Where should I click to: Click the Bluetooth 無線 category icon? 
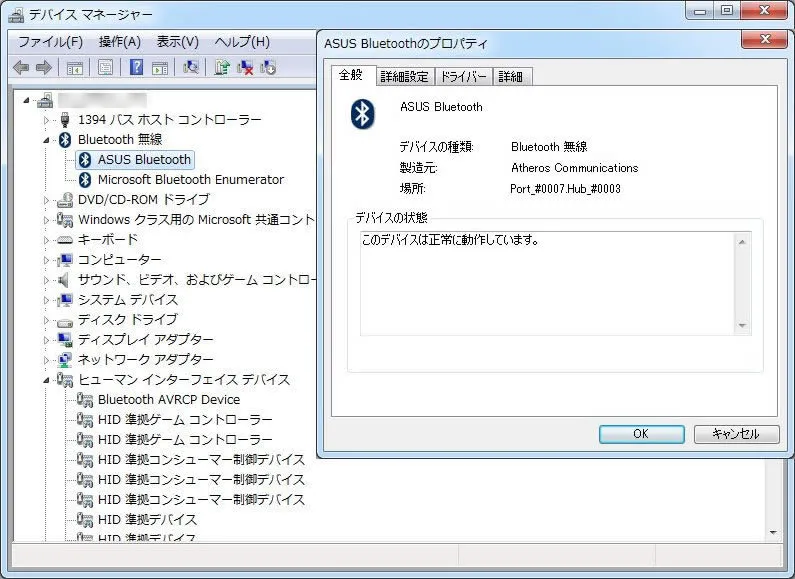(65, 139)
